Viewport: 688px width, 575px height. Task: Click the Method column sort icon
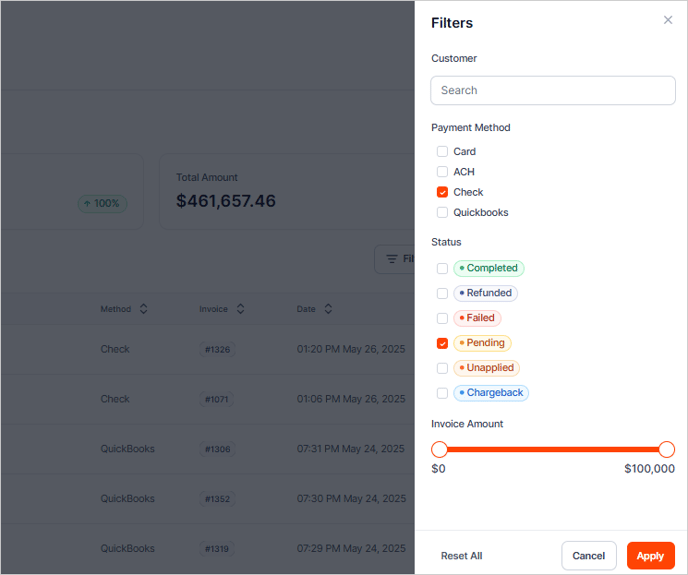143,309
